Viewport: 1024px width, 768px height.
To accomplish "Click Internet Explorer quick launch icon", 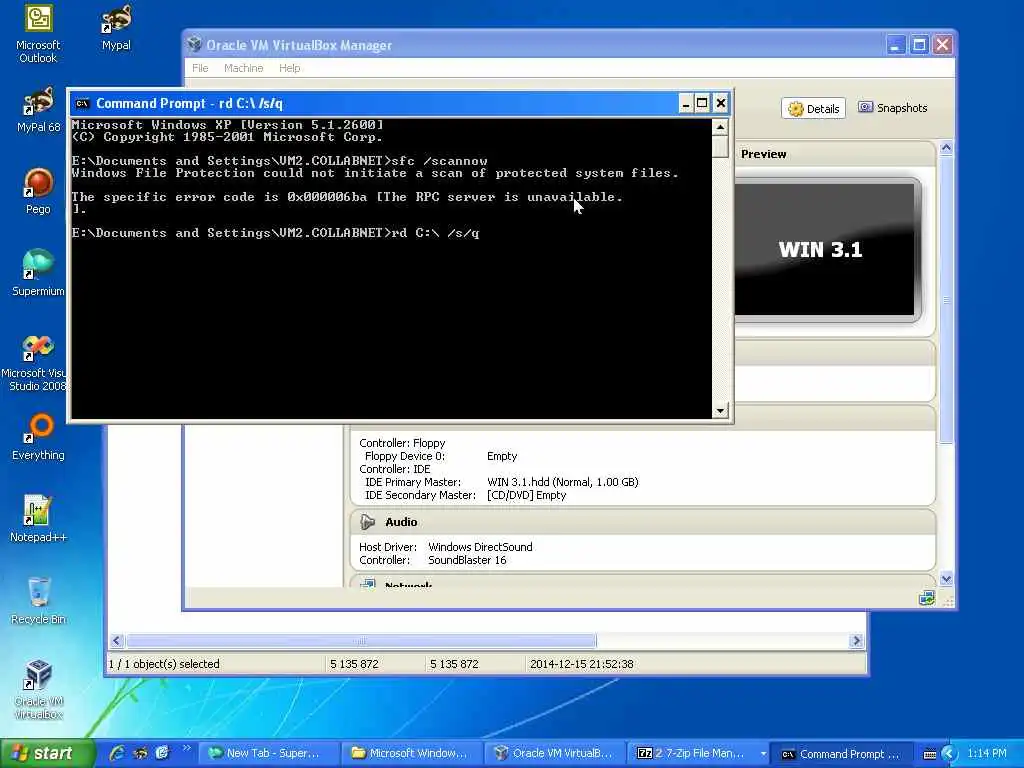I will pos(118,753).
